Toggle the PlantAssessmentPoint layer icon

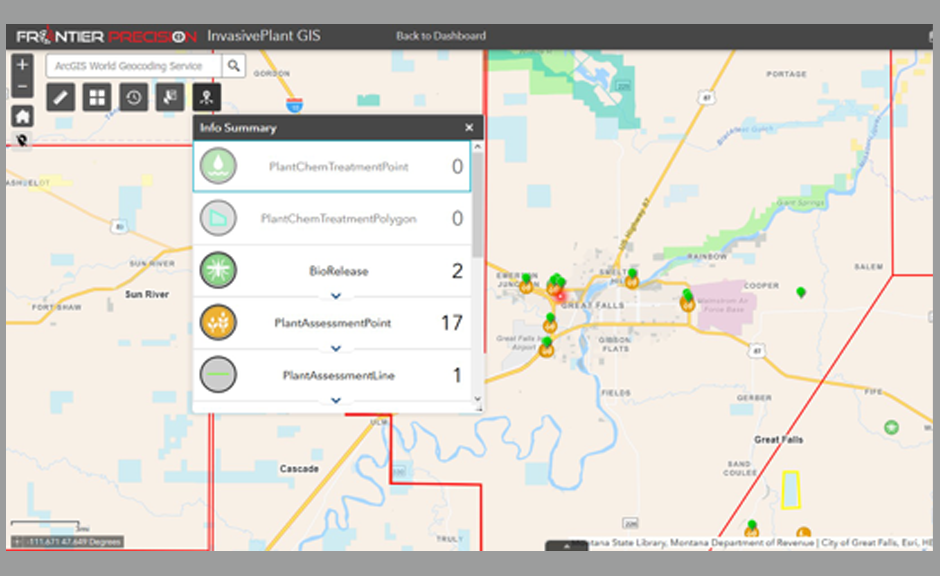pyautogui.click(x=218, y=323)
